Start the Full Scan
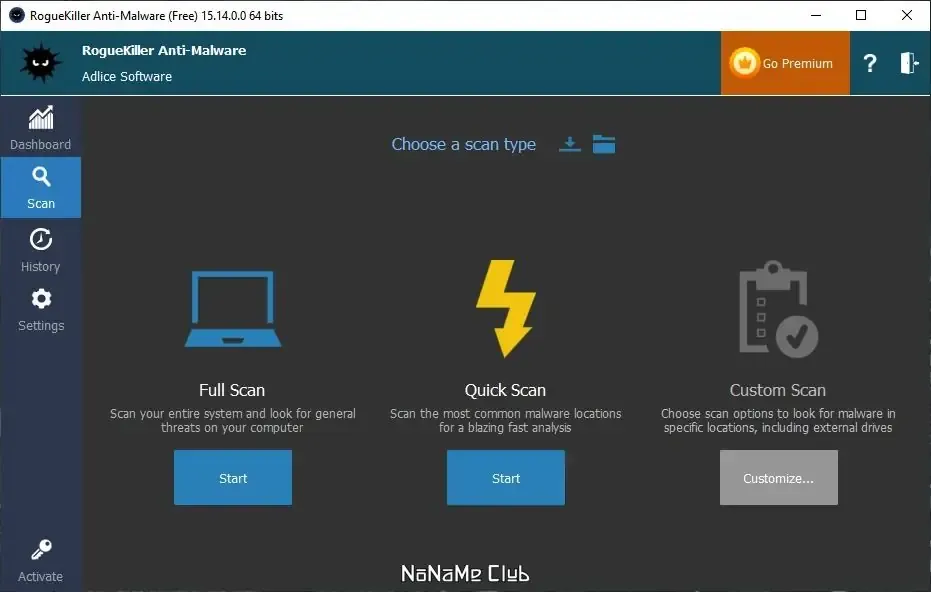Screen dimensions: 931x592 tap(233, 478)
